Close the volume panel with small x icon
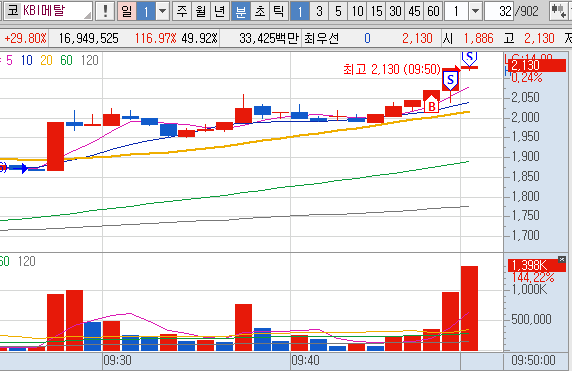This screenshot has width=572, height=371. (562, 259)
